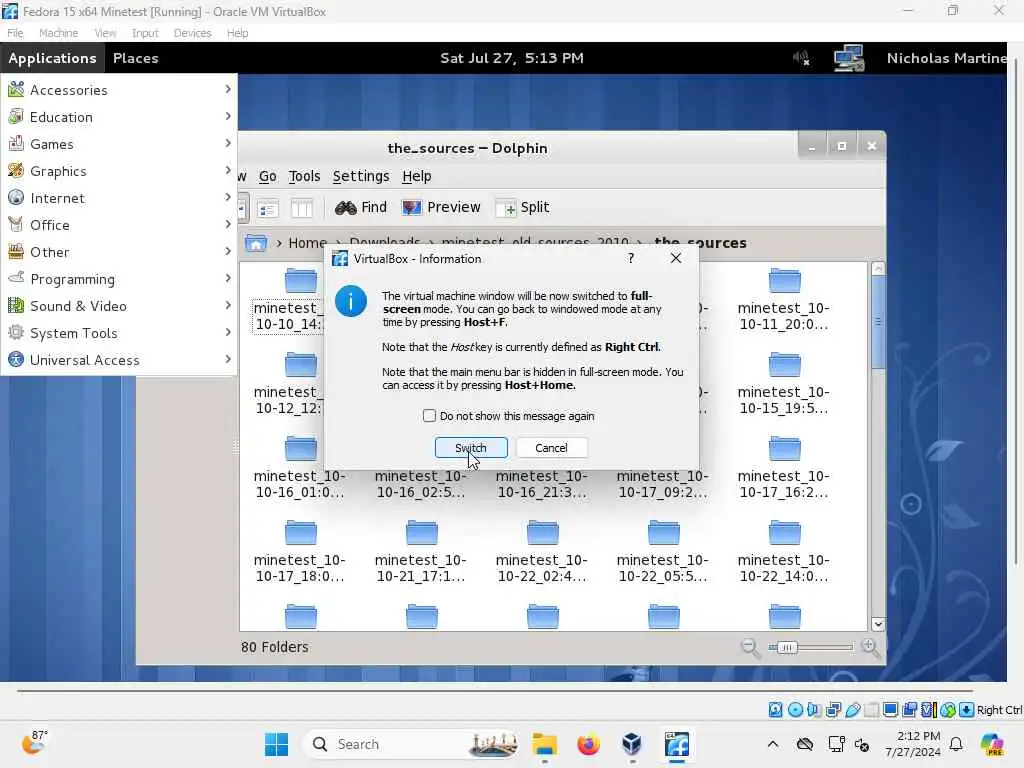Show hidden tray icons chevron
The height and width of the screenshot is (768, 1024).
point(773,744)
